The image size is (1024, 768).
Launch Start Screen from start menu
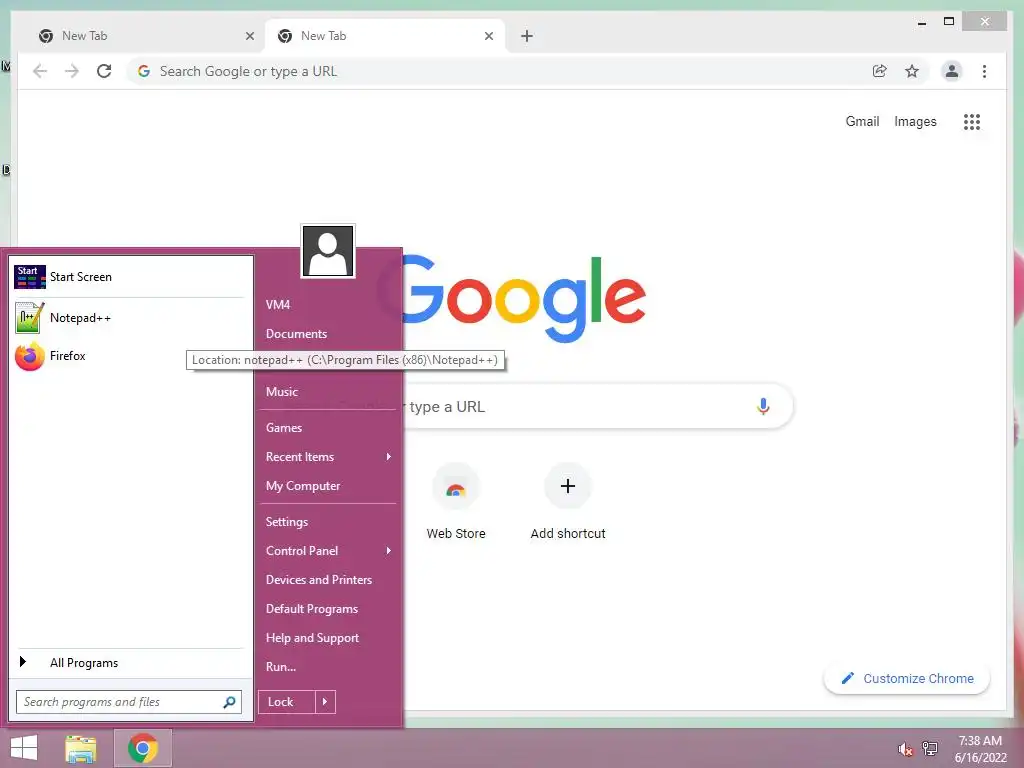129,277
